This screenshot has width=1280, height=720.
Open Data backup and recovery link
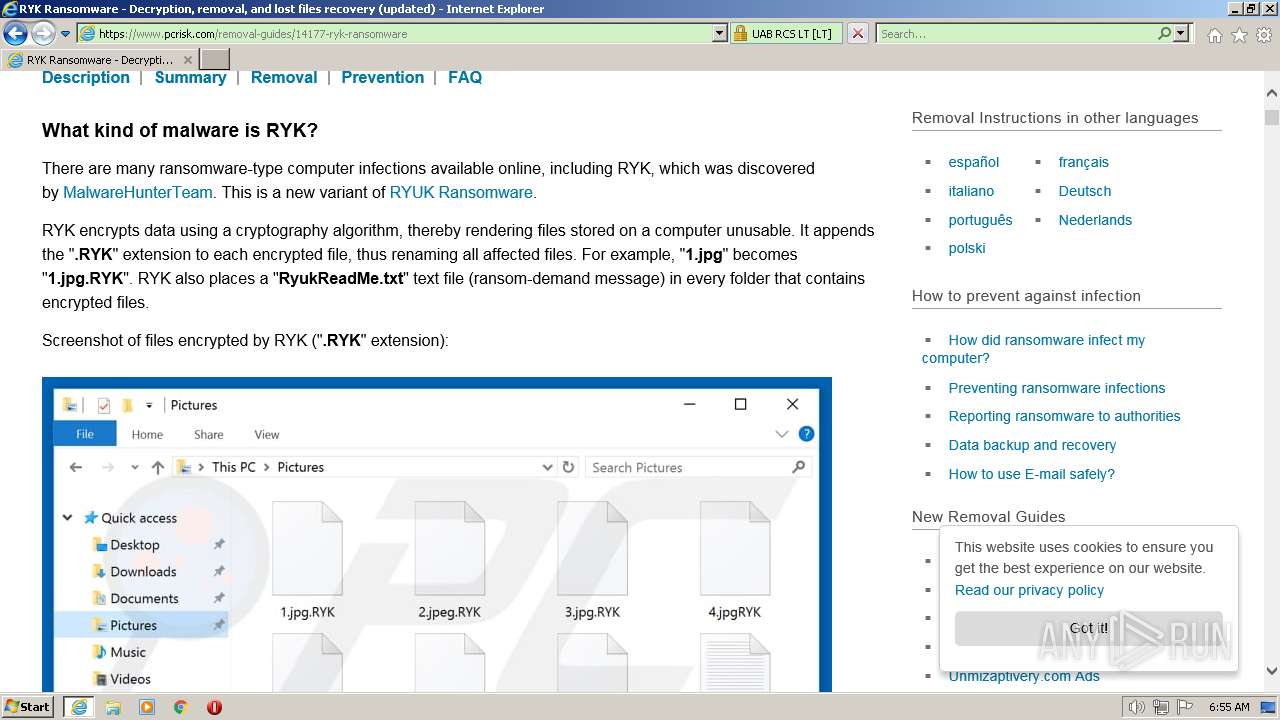1032,445
